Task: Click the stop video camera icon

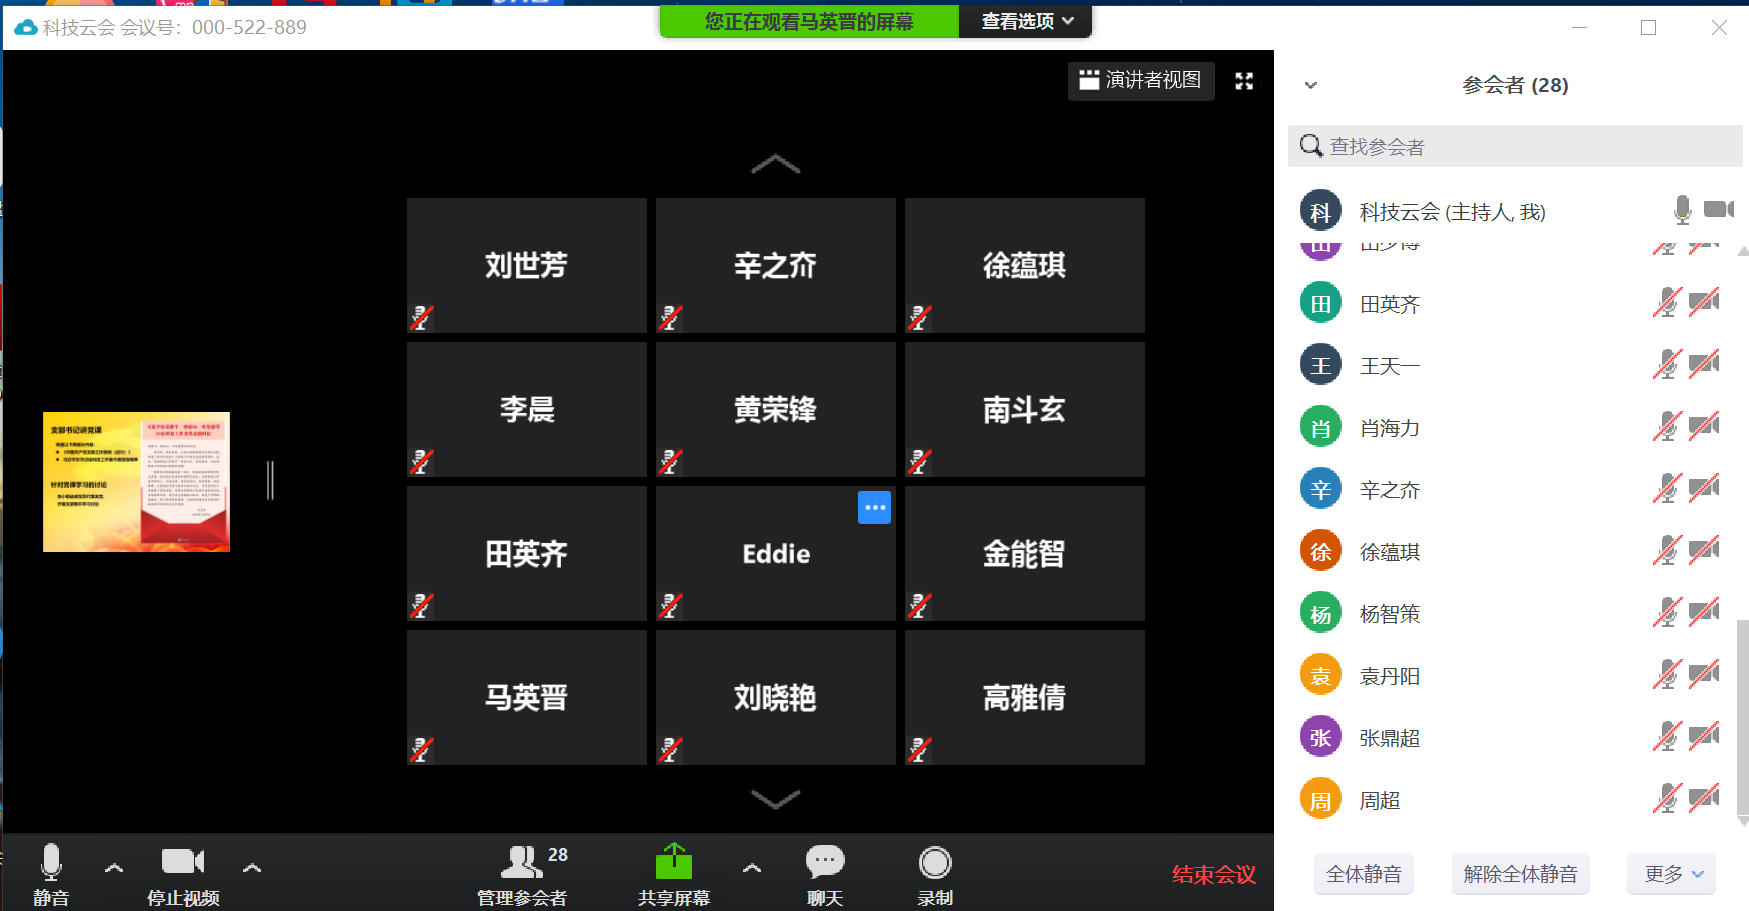Action: 182,862
